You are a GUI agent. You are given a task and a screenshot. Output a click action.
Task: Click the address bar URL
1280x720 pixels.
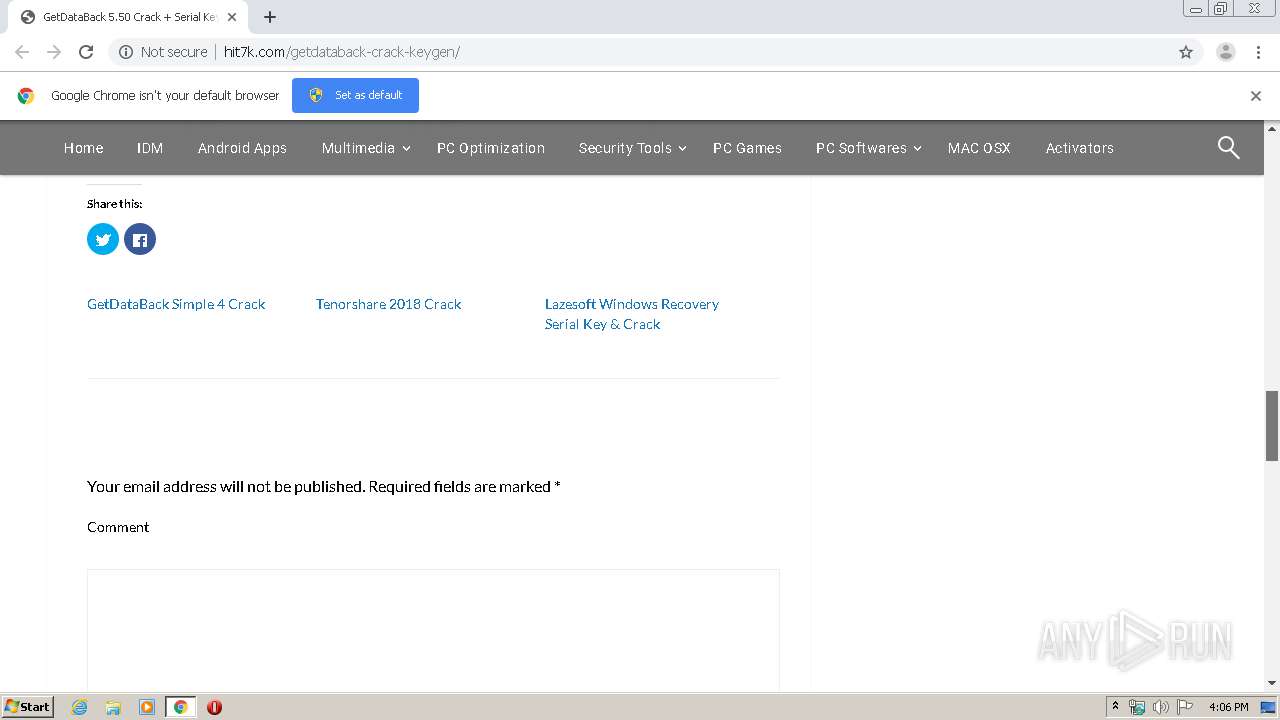tap(342, 52)
